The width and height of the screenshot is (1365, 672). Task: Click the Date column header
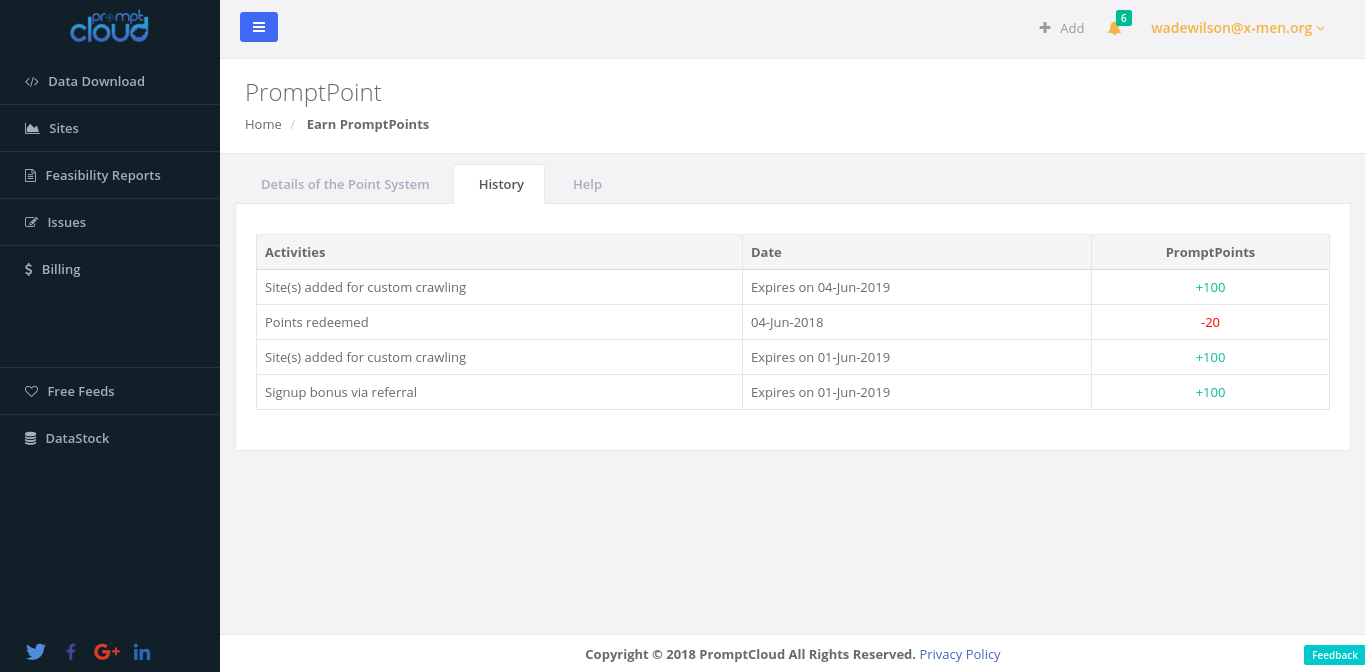[916, 253]
